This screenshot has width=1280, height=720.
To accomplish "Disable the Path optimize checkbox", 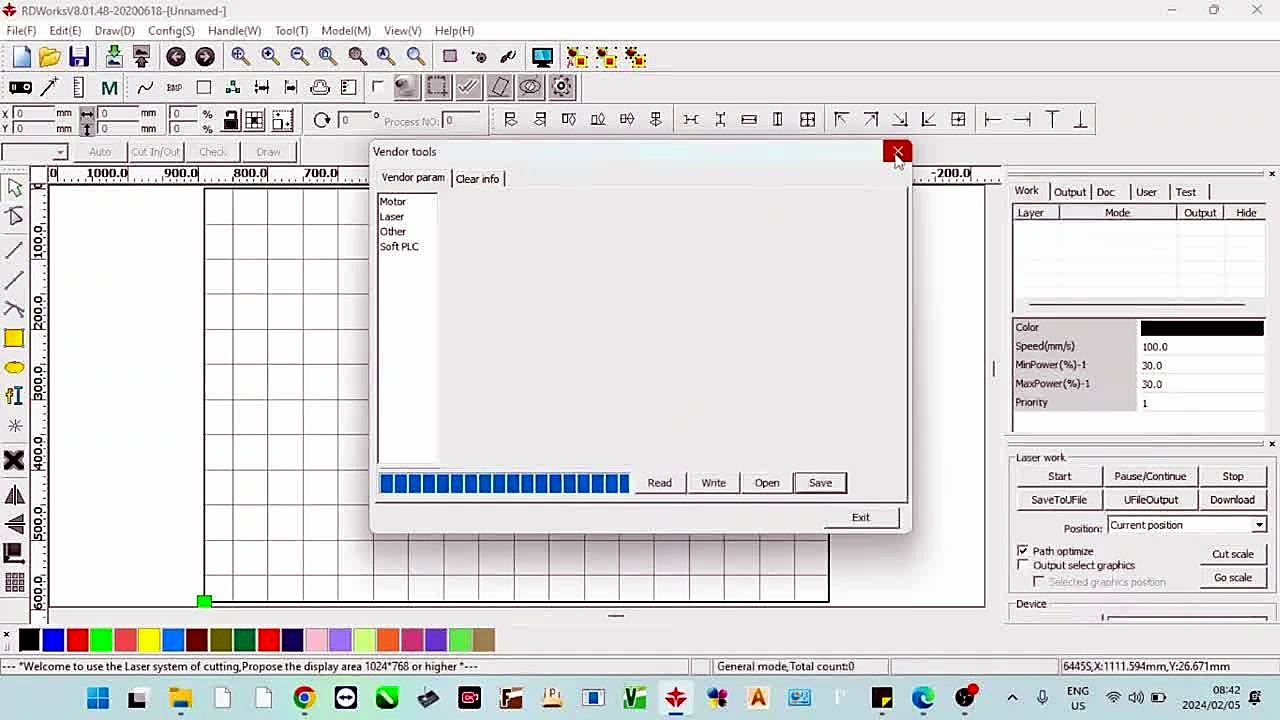I will [x=1023, y=551].
